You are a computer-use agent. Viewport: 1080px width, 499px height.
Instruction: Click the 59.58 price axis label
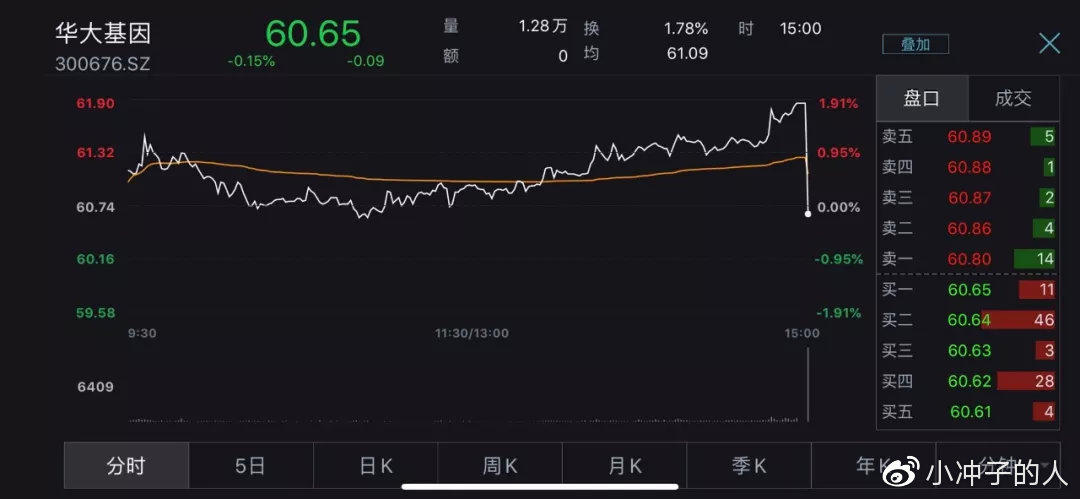pyautogui.click(x=96, y=313)
